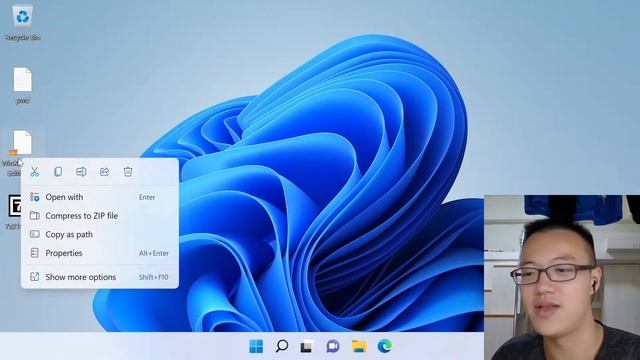The width and height of the screenshot is (640, 360).
Task: Click the Share icon in context menu
Action: point(104,172)
